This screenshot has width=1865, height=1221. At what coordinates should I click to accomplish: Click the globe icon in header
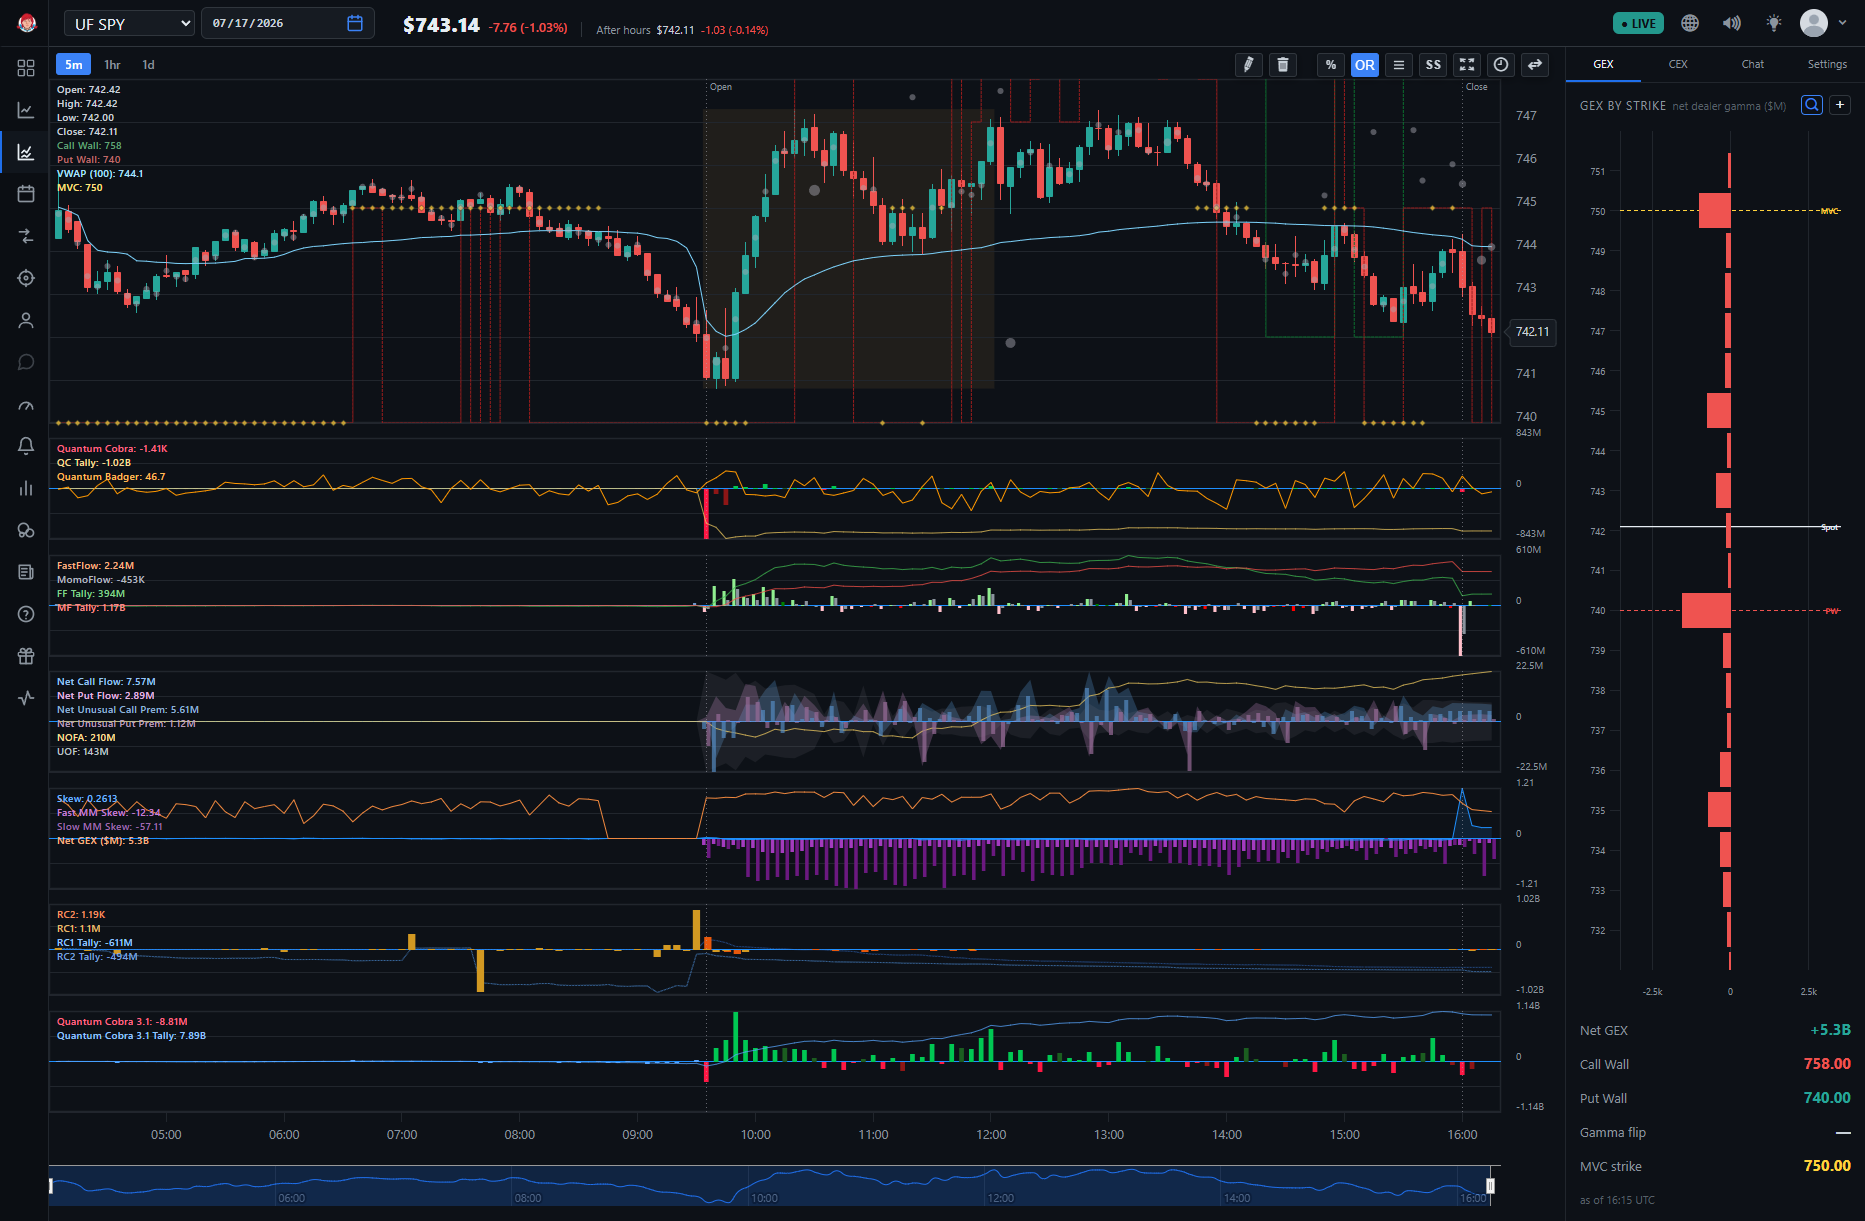click(x=1690, y=23)
